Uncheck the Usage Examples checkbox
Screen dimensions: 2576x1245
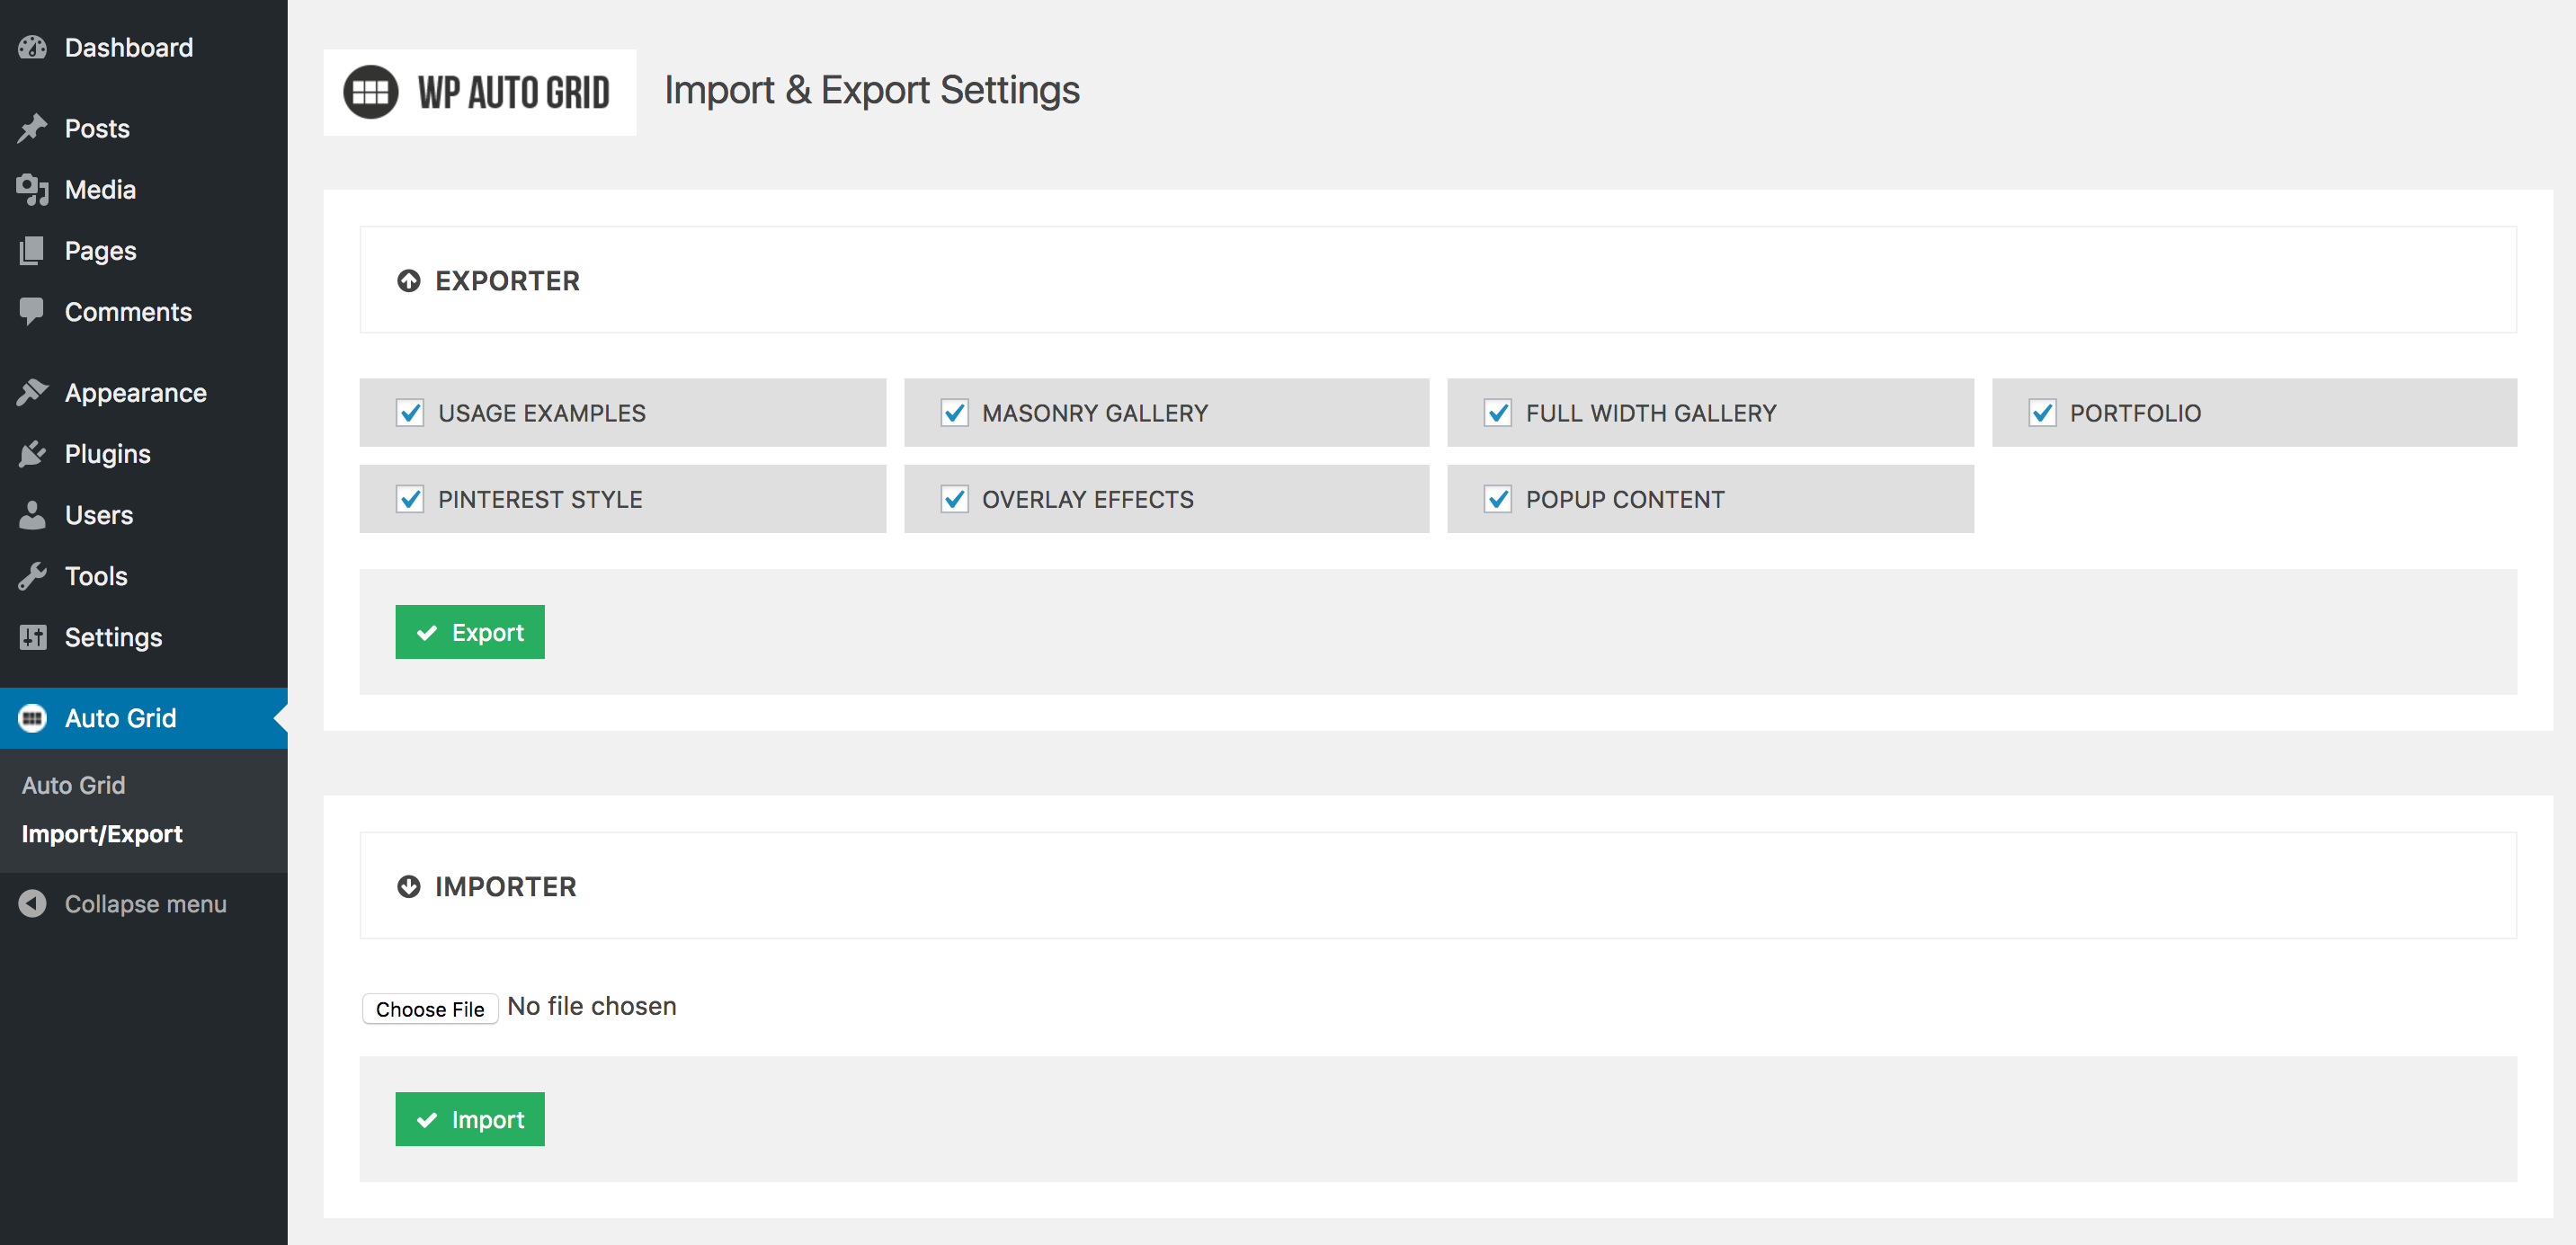click(410, 413)
